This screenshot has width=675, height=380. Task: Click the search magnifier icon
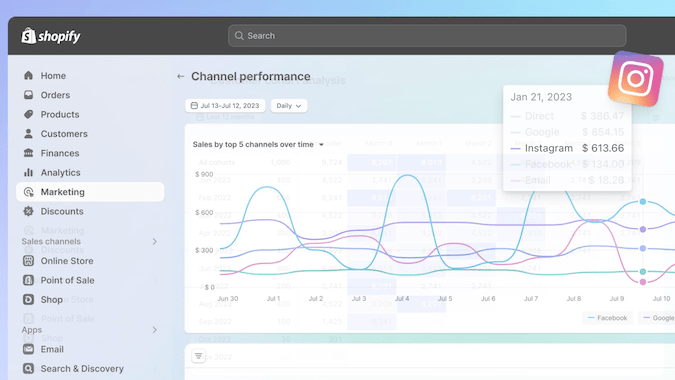(239, 36)
